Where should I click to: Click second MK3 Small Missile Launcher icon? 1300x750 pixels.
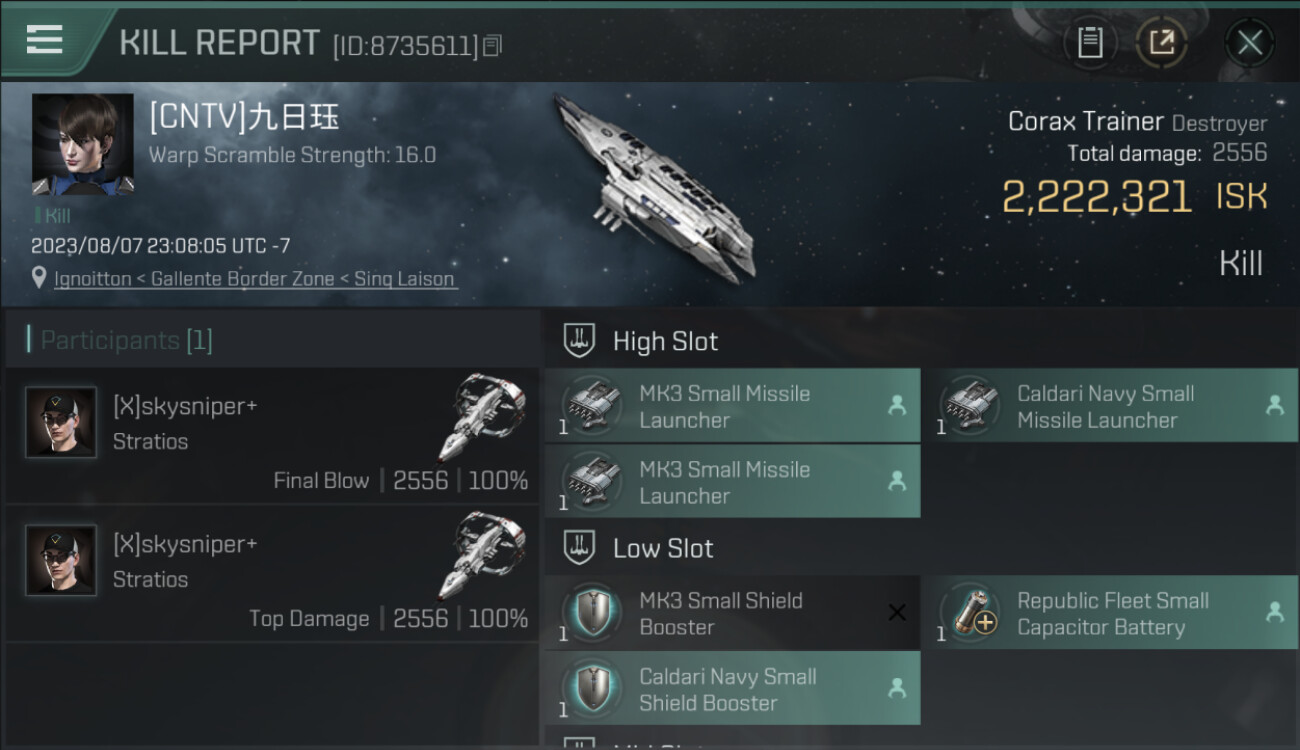[594, 481]
